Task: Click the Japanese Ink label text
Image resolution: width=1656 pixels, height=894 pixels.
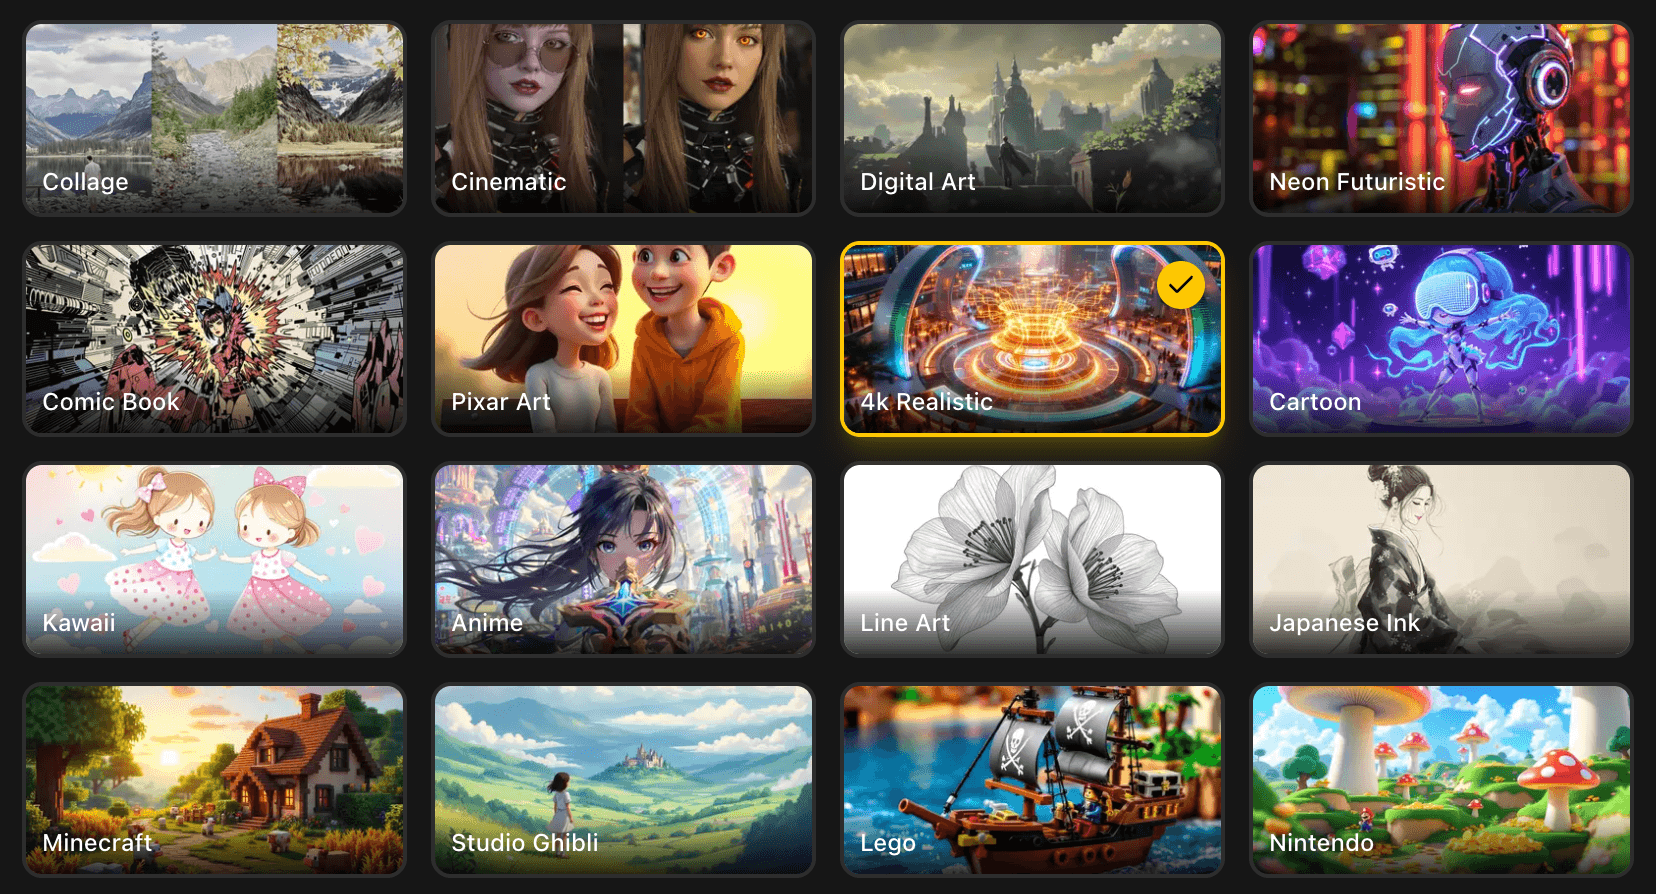Action: point(1344,623)
